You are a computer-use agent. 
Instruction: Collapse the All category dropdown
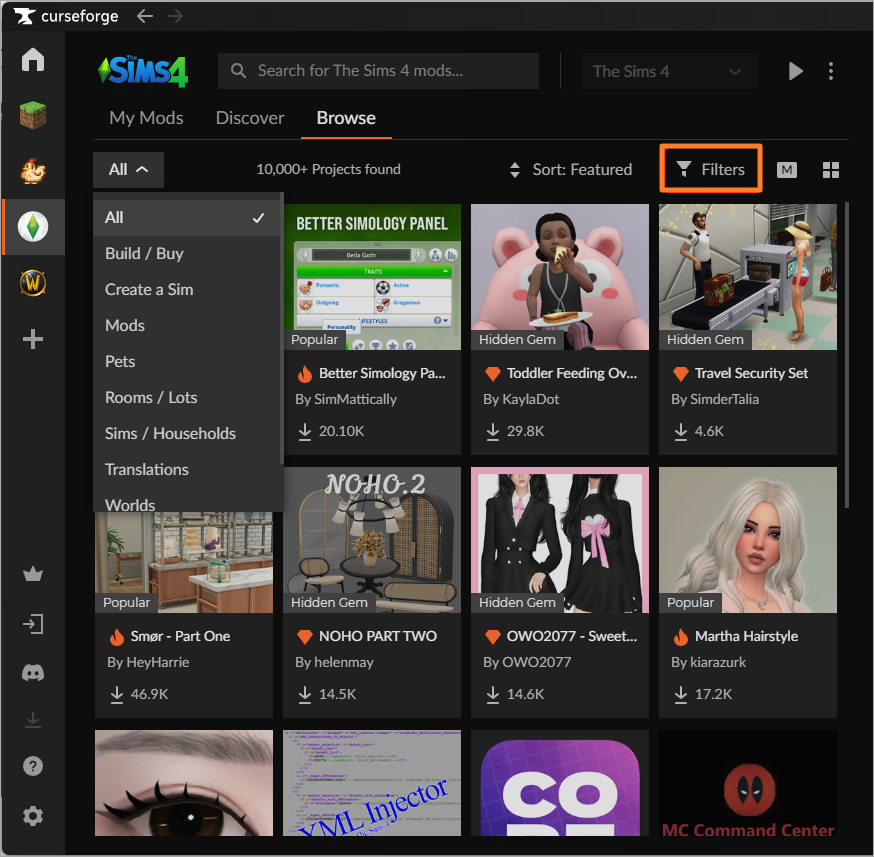pyautogui.click(x=128, y=169)
